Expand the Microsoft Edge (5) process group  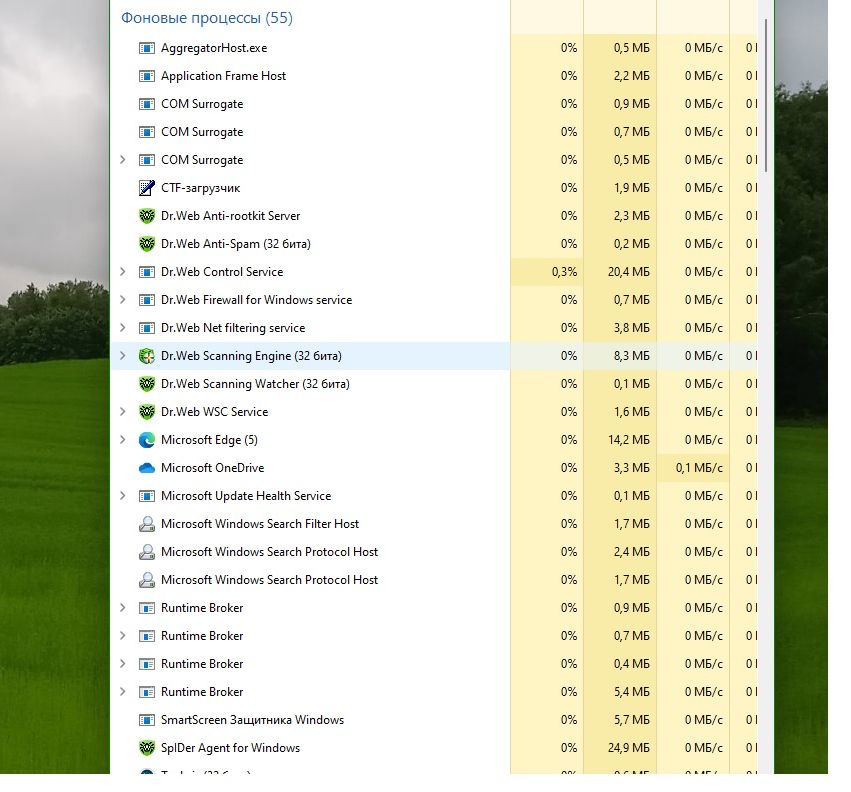pyautogui.click(x=123, y=440)
